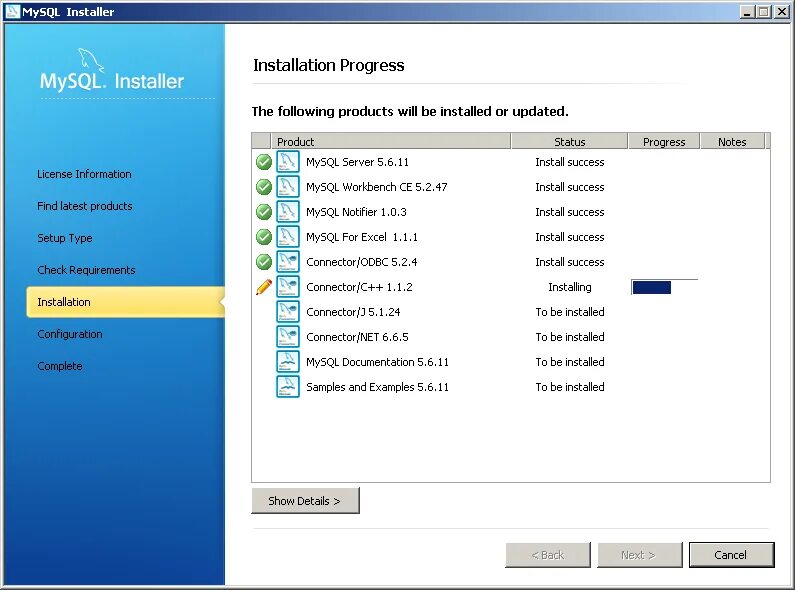Go to the Configuration step
This screenshot has height=590, width=795.
[x=70, y=334]
